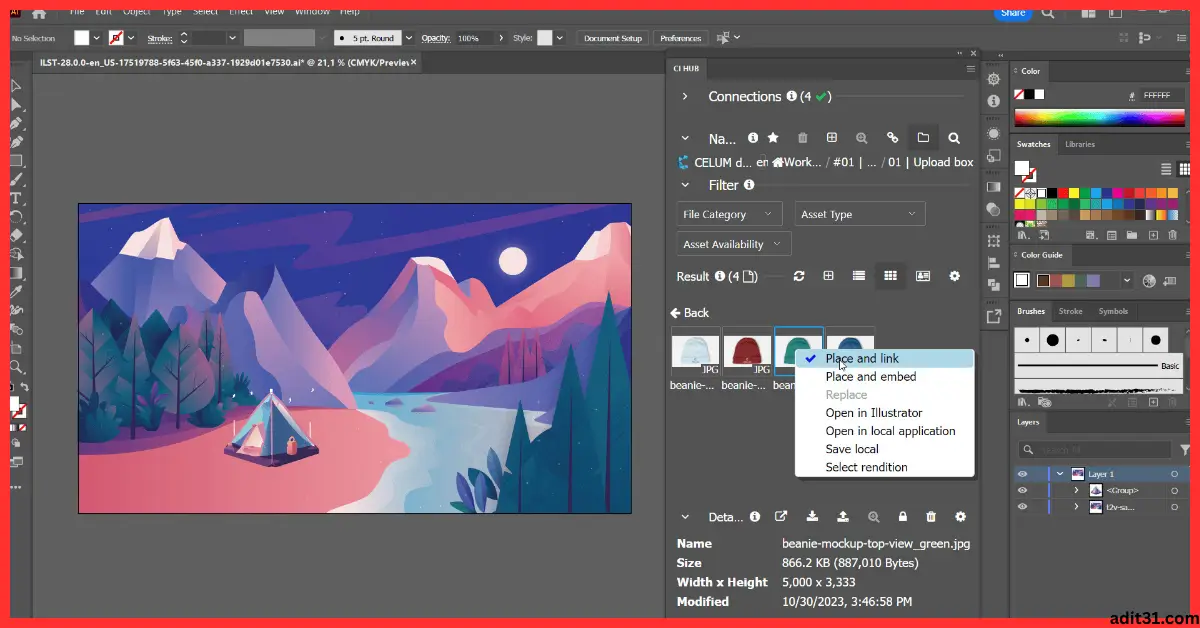The height and width of the screenshot is (628, 1200).
Task: Switch results to list view
Action: [x=858, y=276]
